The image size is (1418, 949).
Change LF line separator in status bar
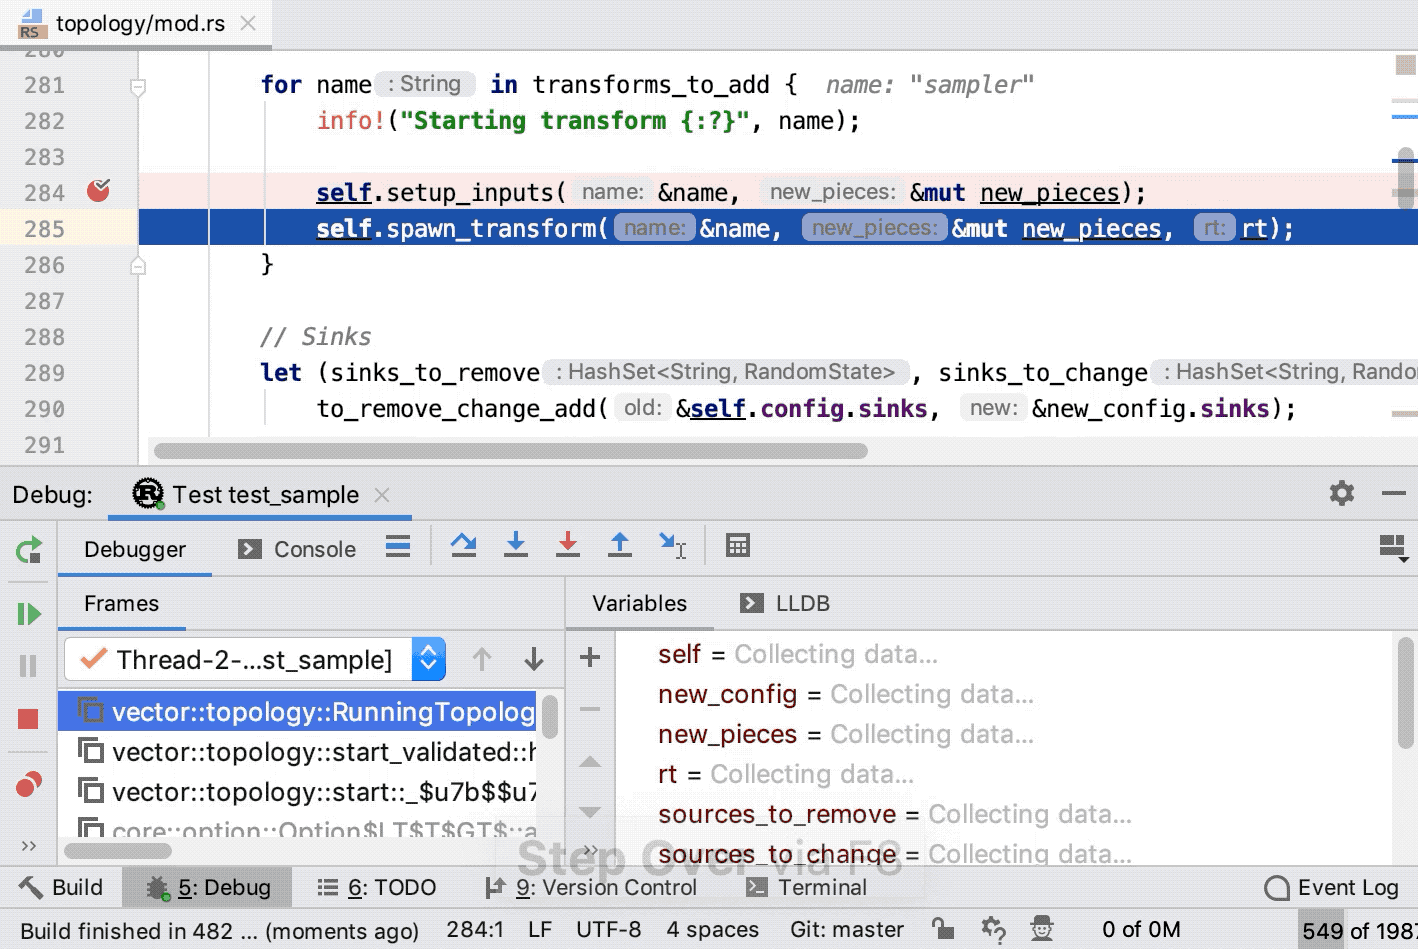540,929
